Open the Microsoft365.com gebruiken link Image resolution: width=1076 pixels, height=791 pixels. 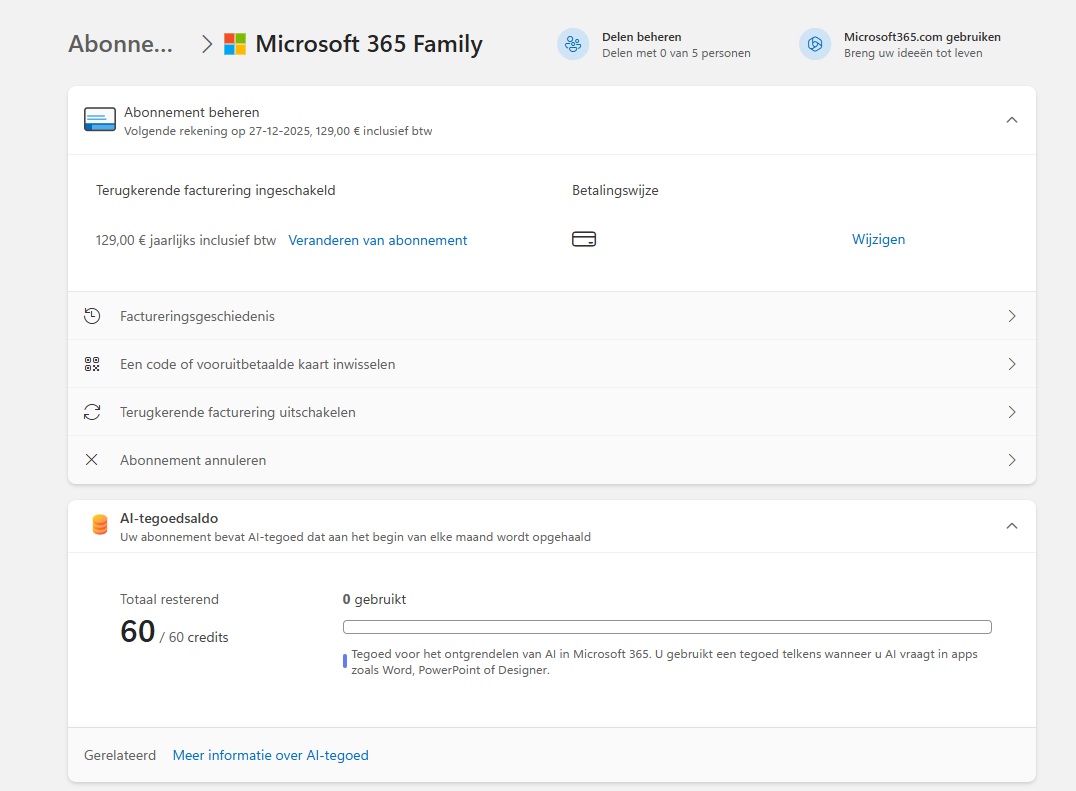click(x=922, y=37)
